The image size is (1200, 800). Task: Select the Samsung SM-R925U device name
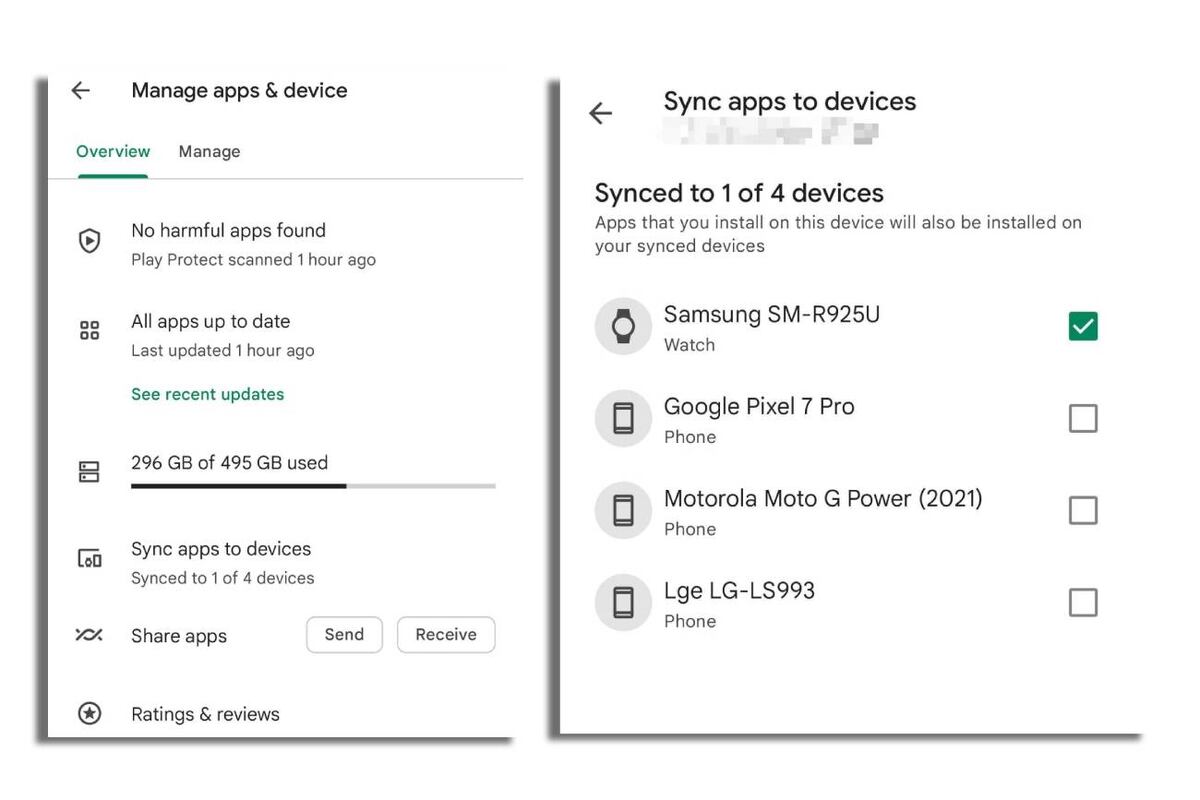[x=772, y=314]
